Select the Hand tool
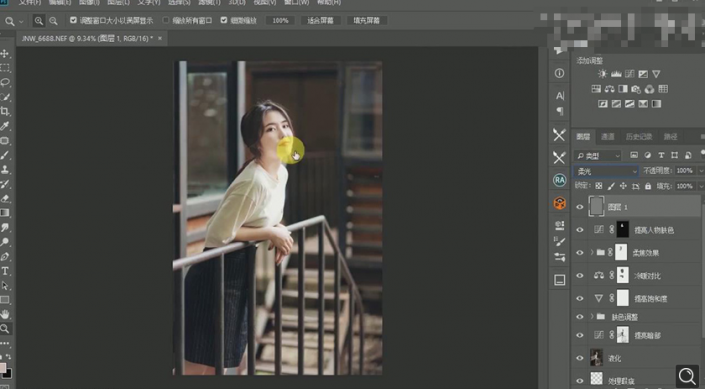The image size is (705, 389). point(5,314)
